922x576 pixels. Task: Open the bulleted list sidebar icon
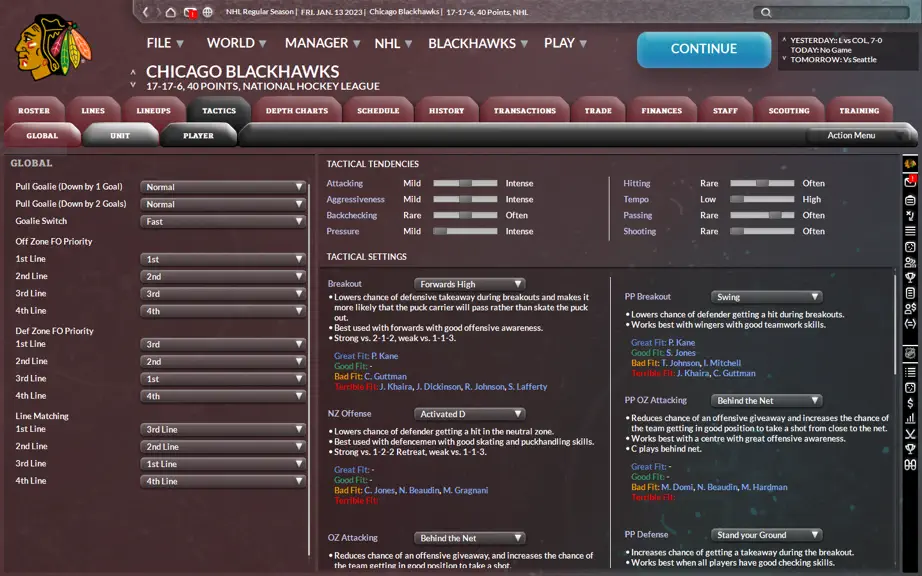tap(910, 372)
